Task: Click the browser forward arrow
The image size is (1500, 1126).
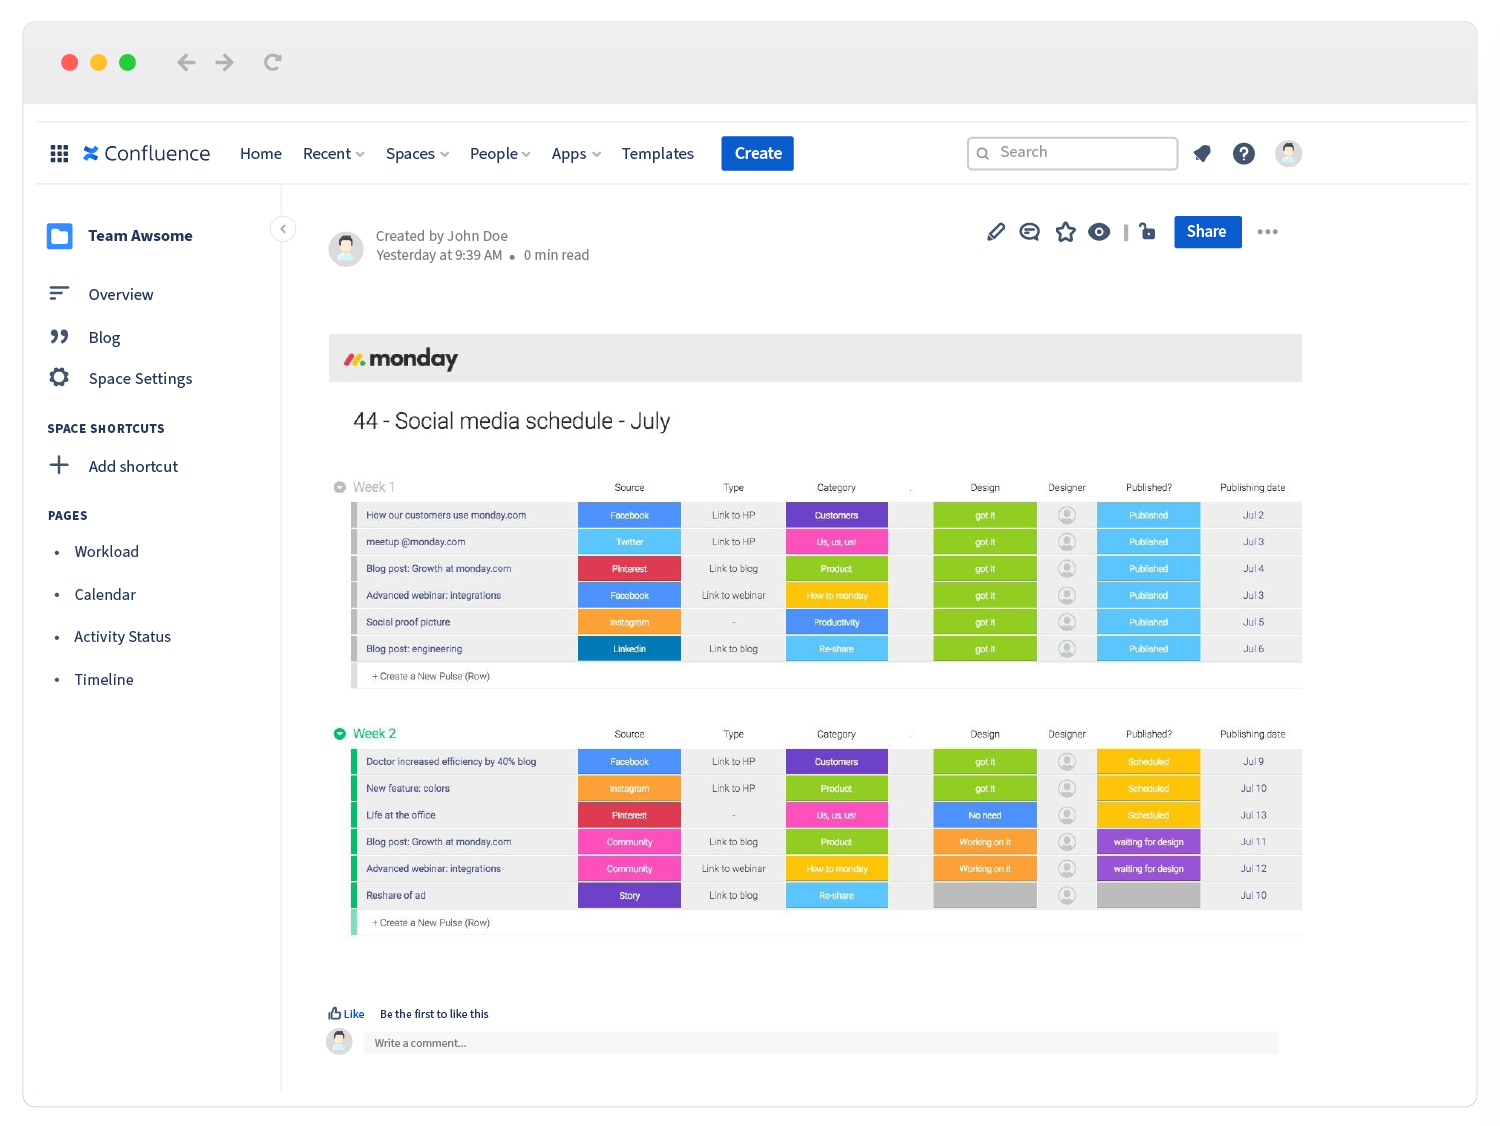Action: coord(225,62)
